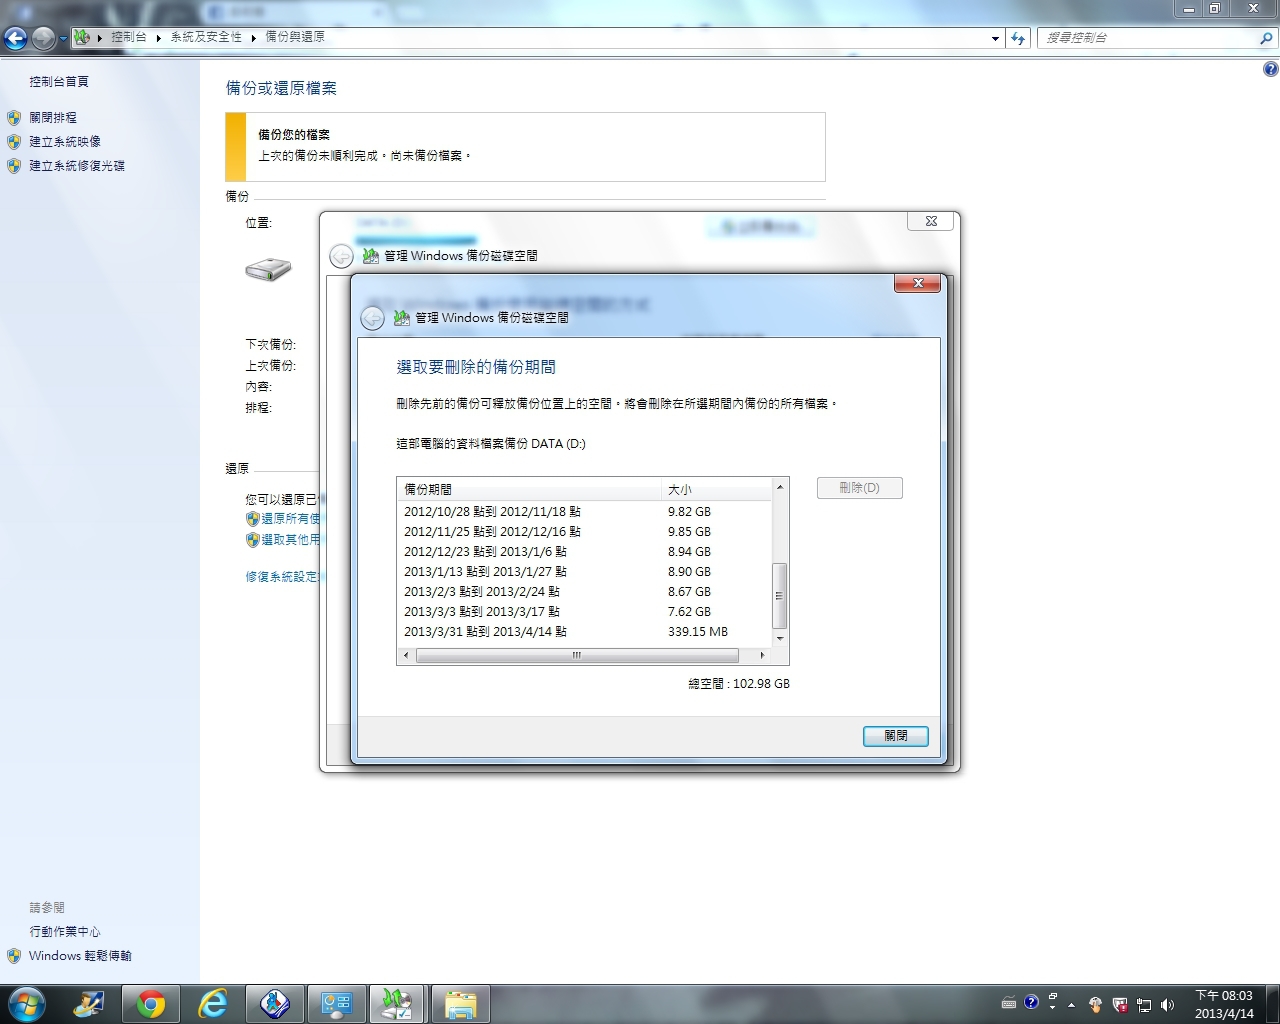The height and width of the screenshot is (1024, 1280).
Task: Close the rear dialog with its X button
Action: (930, 221)
